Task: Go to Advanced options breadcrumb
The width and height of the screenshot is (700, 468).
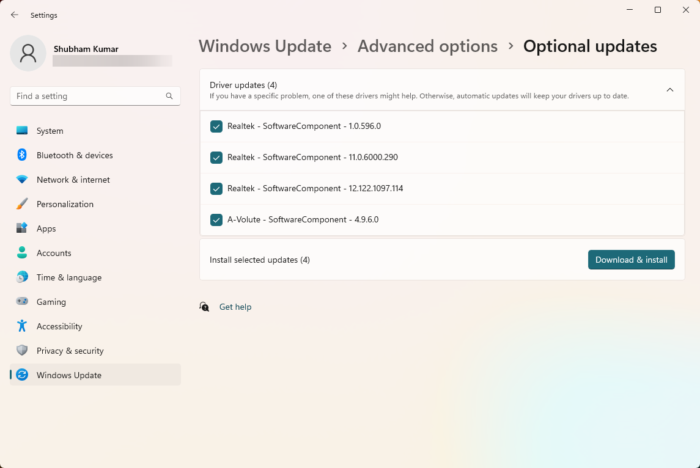Action: coord(427,46)
